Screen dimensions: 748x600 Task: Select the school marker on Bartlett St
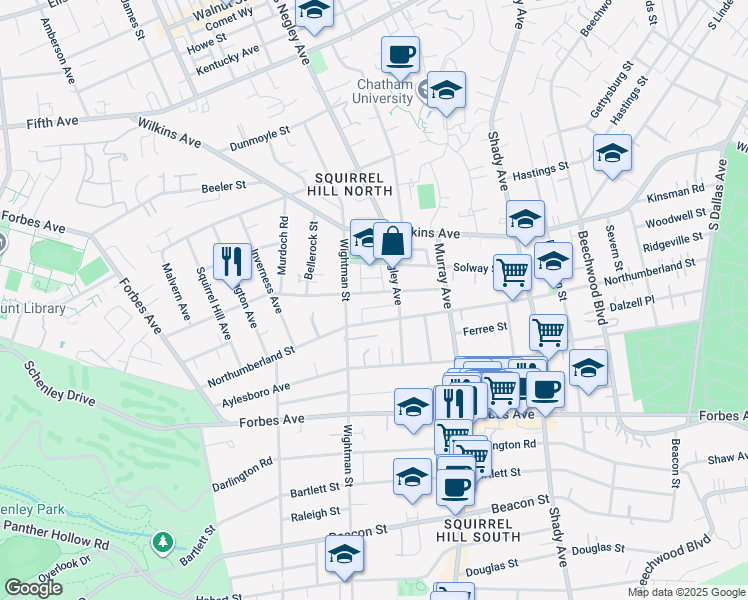point(412,481)
